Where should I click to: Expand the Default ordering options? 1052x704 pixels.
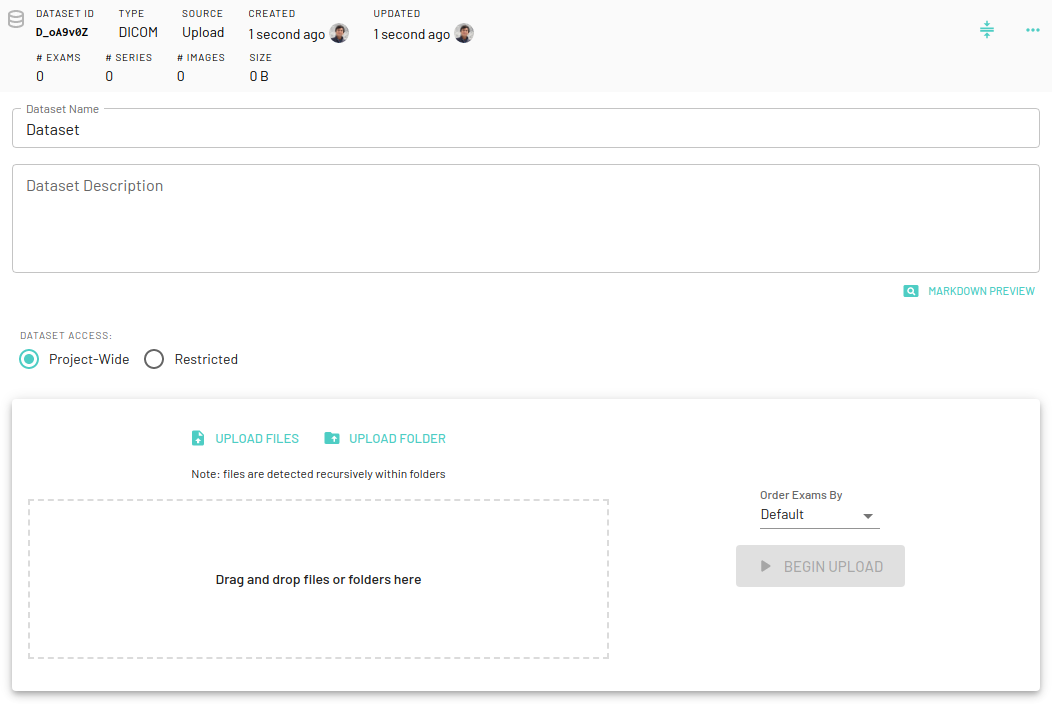817,514
